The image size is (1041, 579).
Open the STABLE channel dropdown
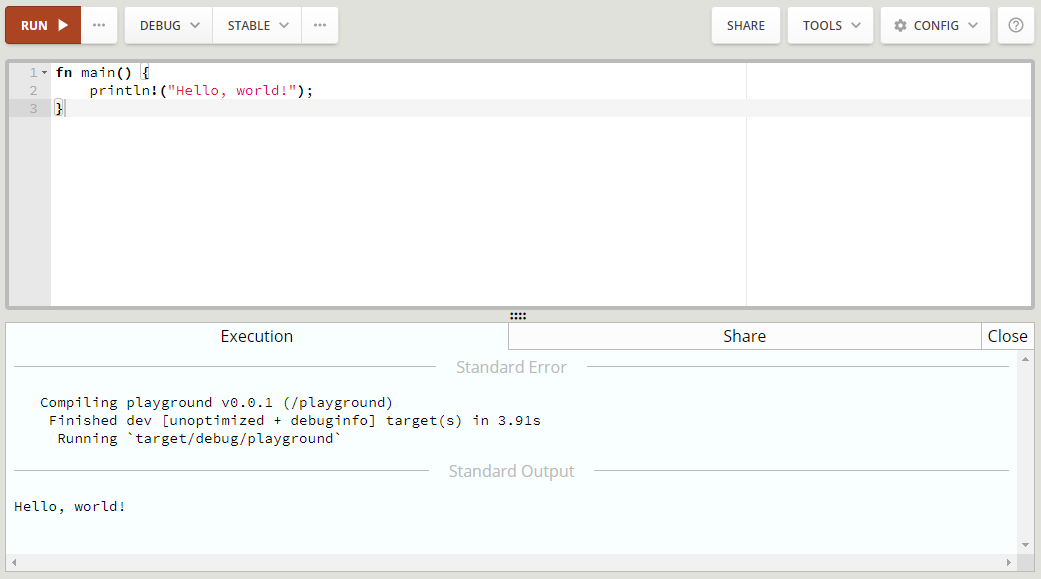point(257,25)
